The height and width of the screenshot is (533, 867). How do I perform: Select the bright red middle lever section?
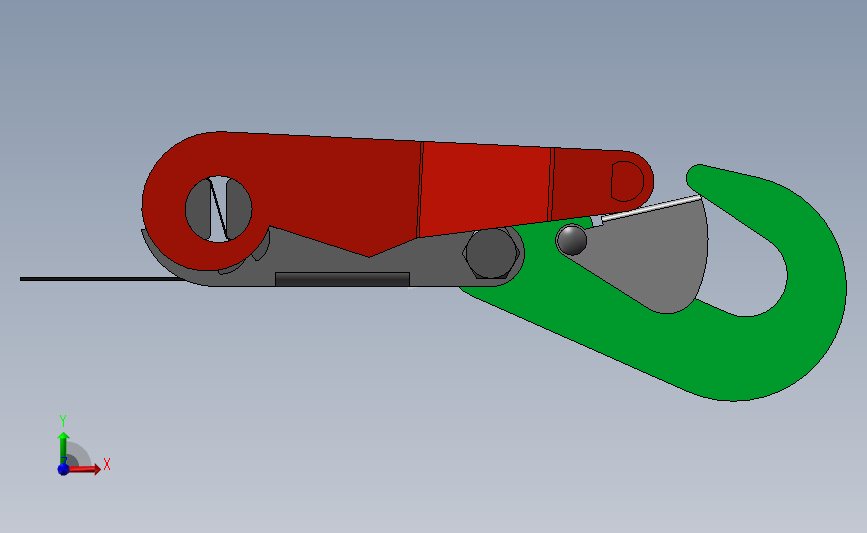coord(485,188)
